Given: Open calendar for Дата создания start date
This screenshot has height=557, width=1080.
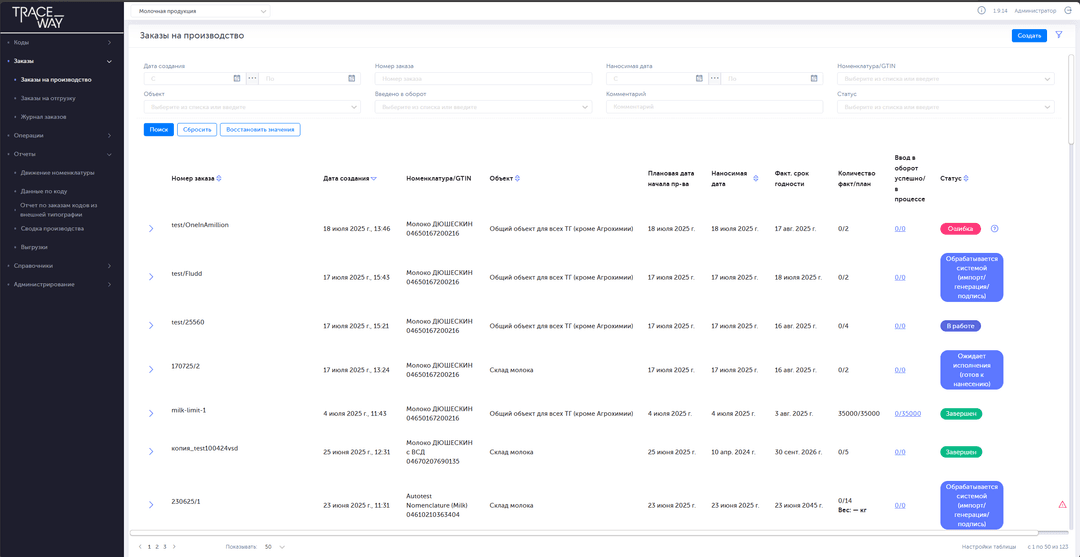Looking at the screenshot, I should (x=236, y=78).
